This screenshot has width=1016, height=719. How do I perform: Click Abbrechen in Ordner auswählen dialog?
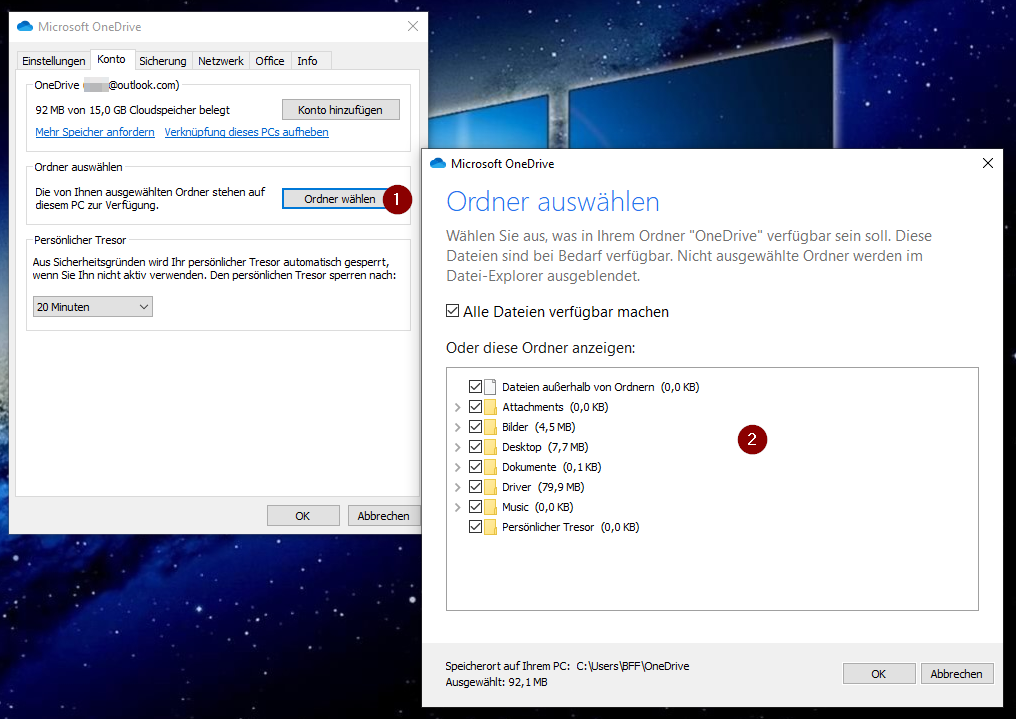pos(956,674)
